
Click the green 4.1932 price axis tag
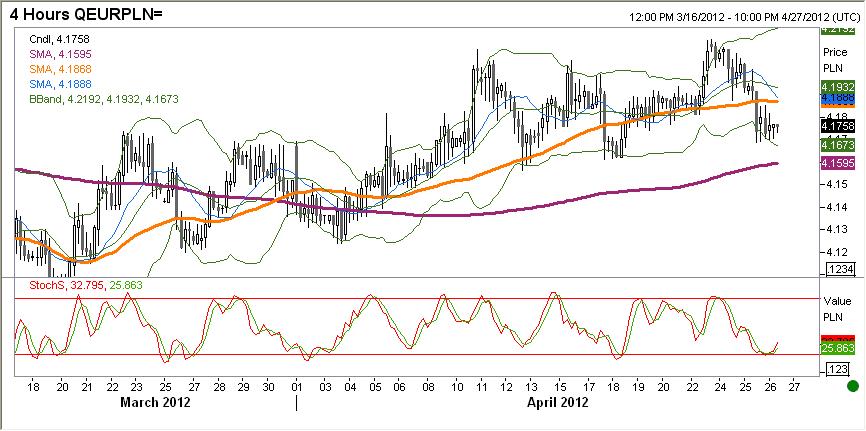pos(838,87)
